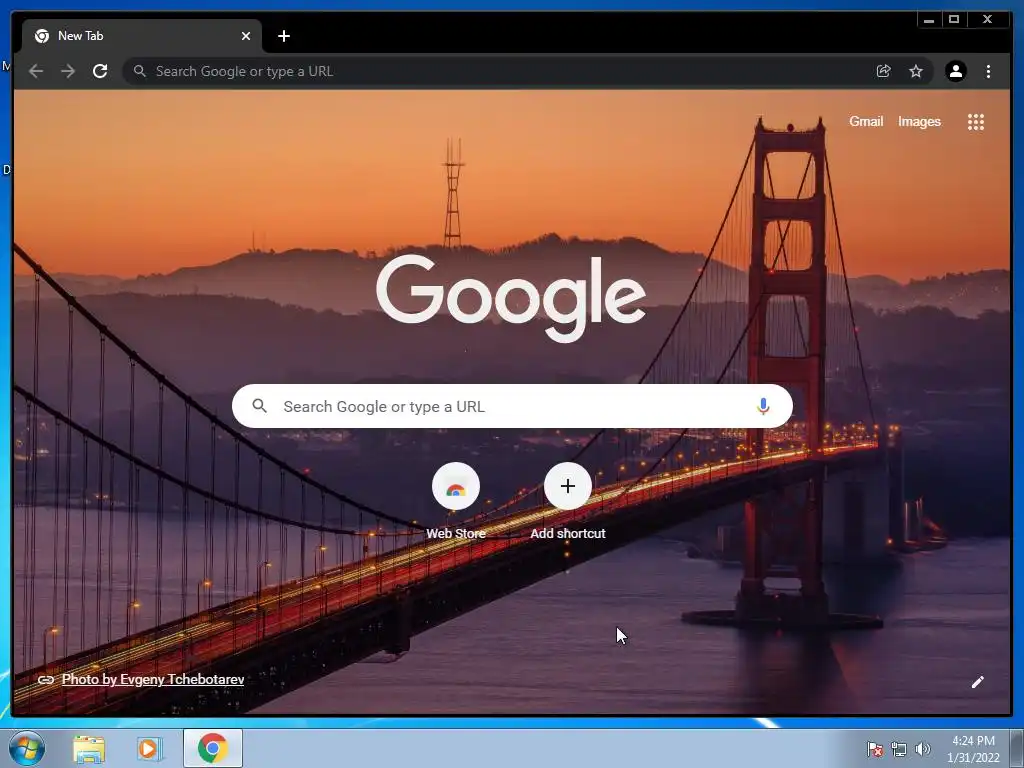Reload the current page
The height and width of the screenshot is (768, 1024).
point(100,71)
